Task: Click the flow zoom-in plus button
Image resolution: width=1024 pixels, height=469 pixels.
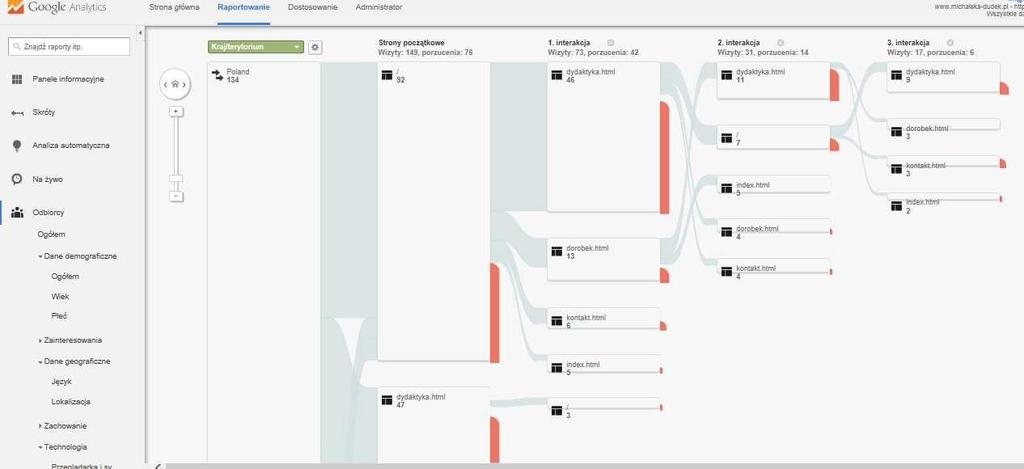Action: point(176,112)
